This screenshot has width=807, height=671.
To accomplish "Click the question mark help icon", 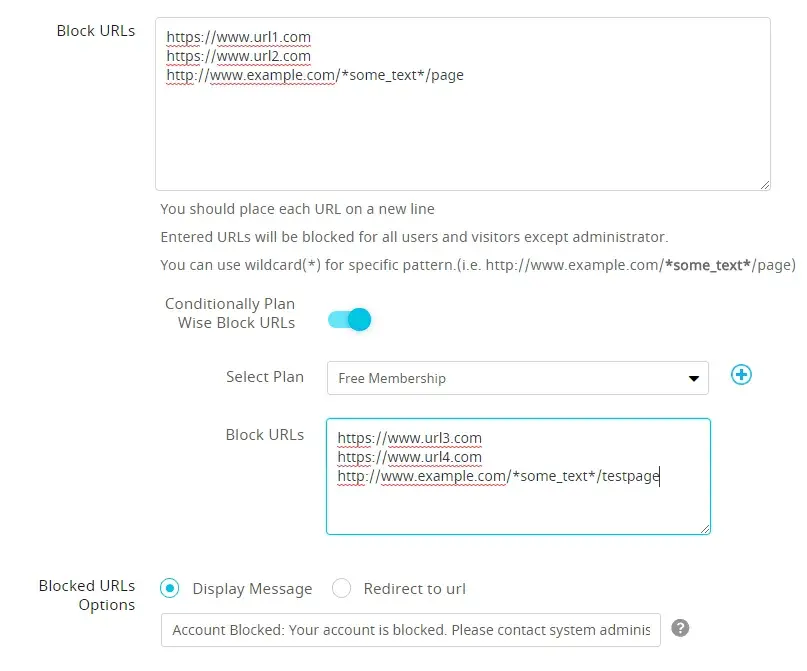I will (x=680, y=629).
